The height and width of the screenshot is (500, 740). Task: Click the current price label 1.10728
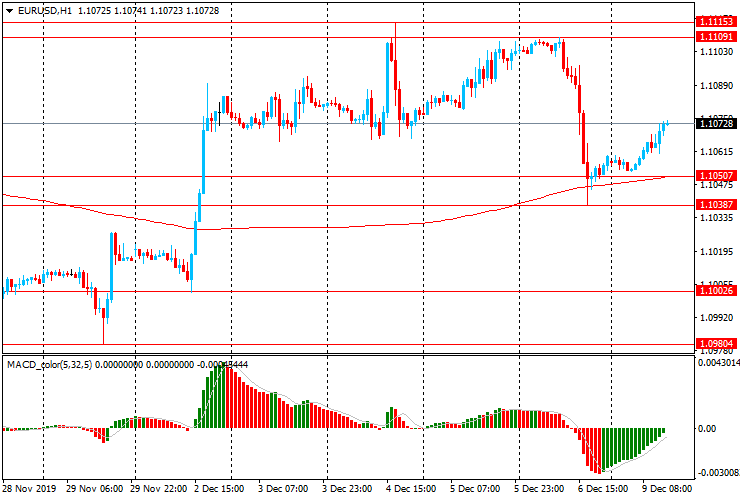click(x=716, y=124)
